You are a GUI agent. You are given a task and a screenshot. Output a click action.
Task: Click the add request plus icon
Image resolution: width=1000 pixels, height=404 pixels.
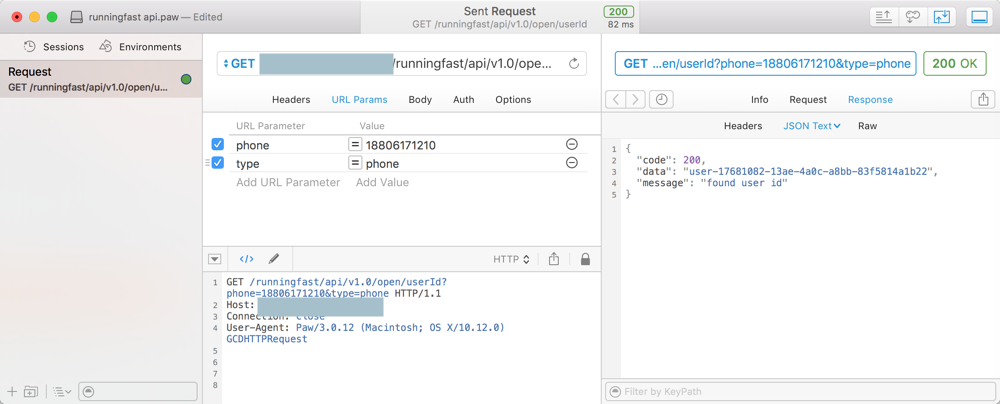12,391
